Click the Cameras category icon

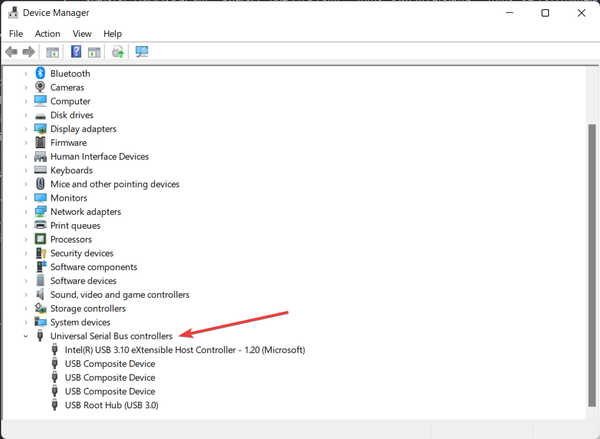point(40,87)
